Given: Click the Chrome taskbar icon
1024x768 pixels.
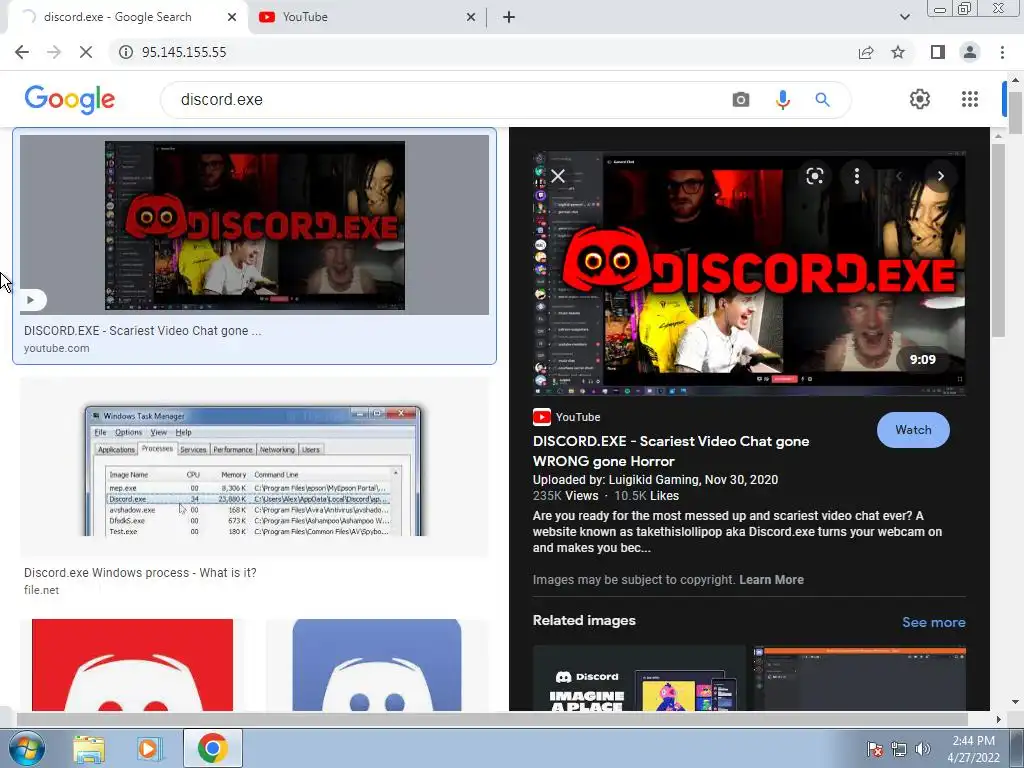Looking at the screenshot, I should pyautogui.click(x=212, y=748).
